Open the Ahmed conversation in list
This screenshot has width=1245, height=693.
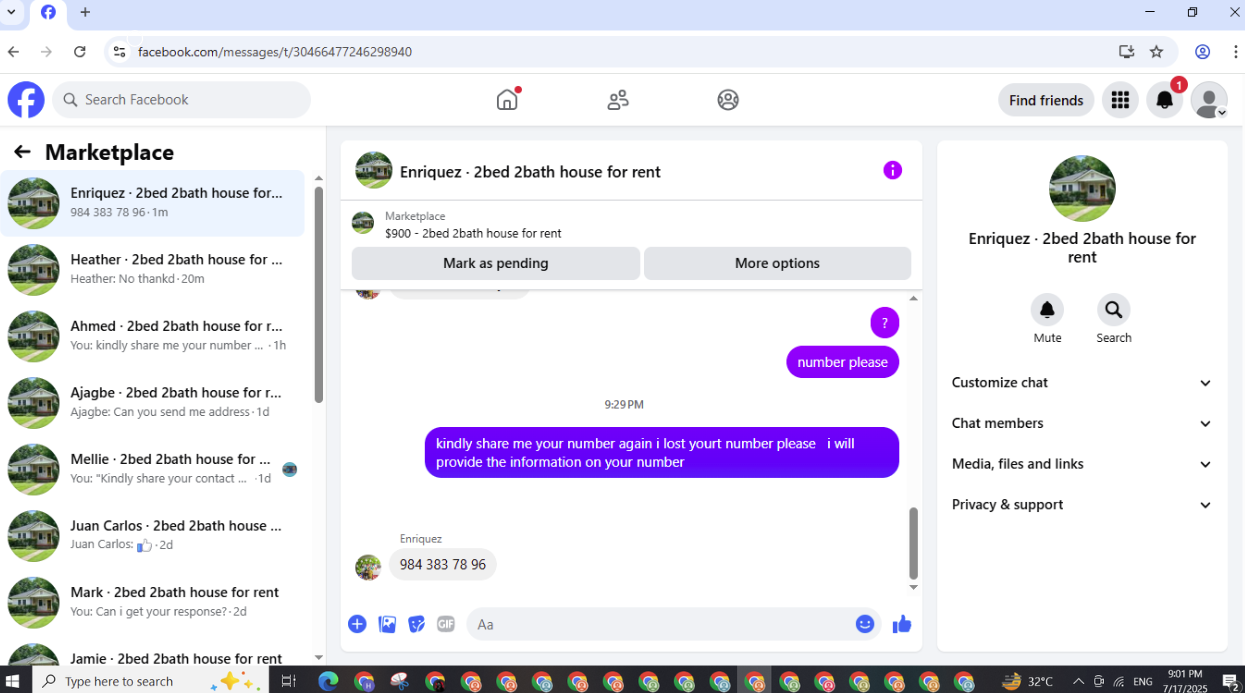[x=153, y=336]
